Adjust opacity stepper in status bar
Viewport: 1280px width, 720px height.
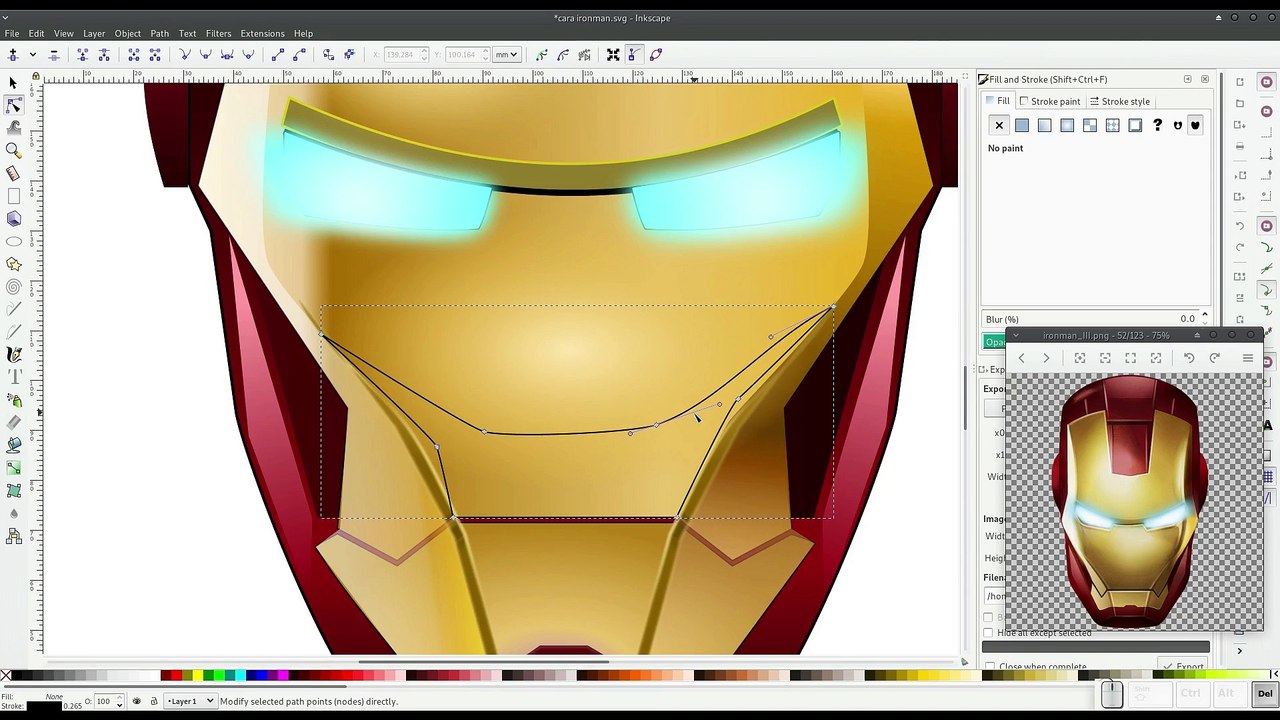tap(119, 701)
